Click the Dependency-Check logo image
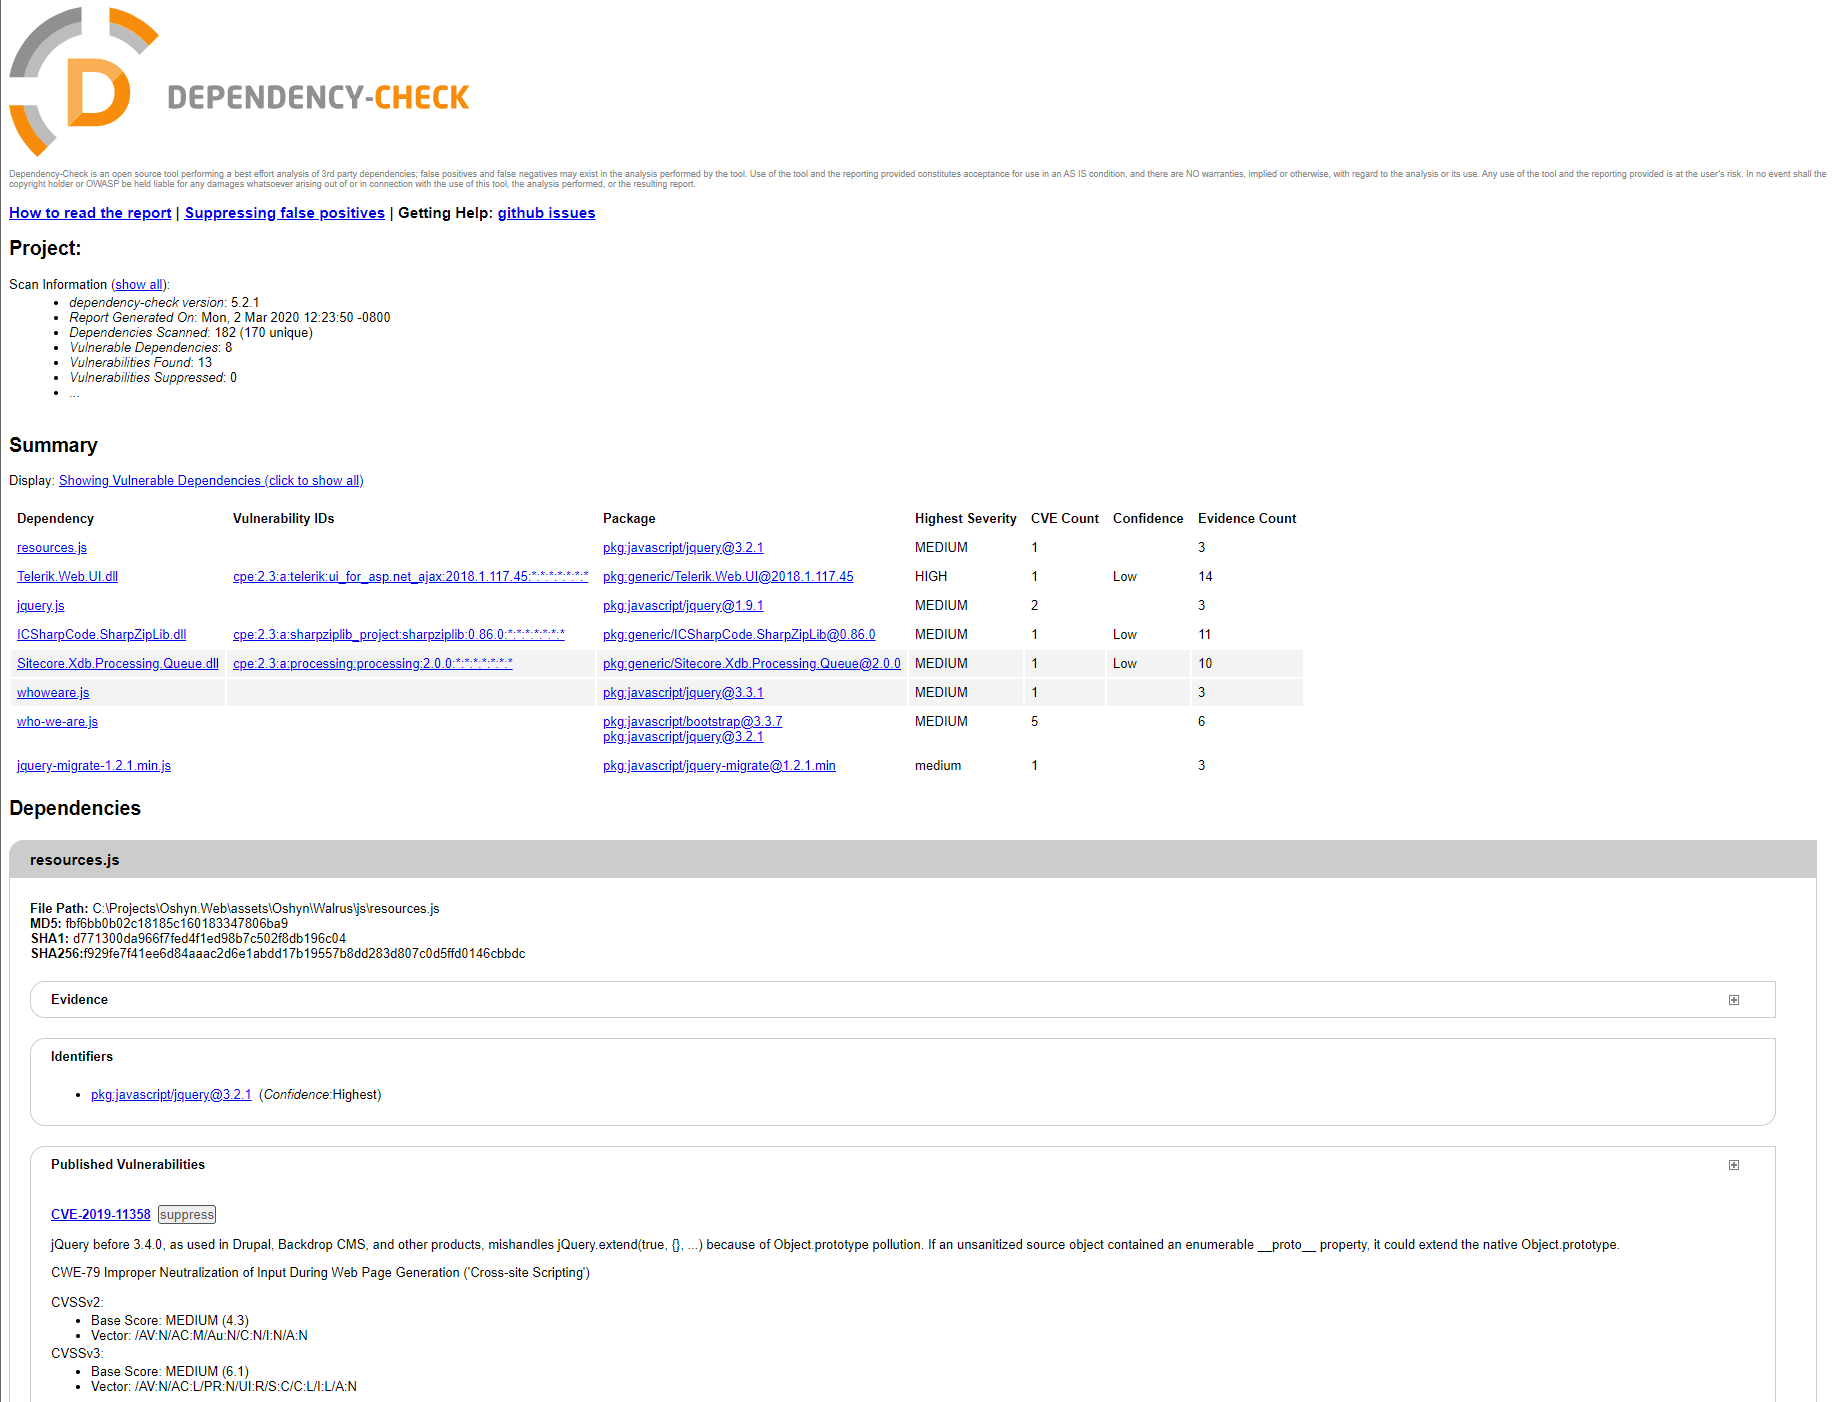Screen dimensions: 1839x1402 coord(240,82)
